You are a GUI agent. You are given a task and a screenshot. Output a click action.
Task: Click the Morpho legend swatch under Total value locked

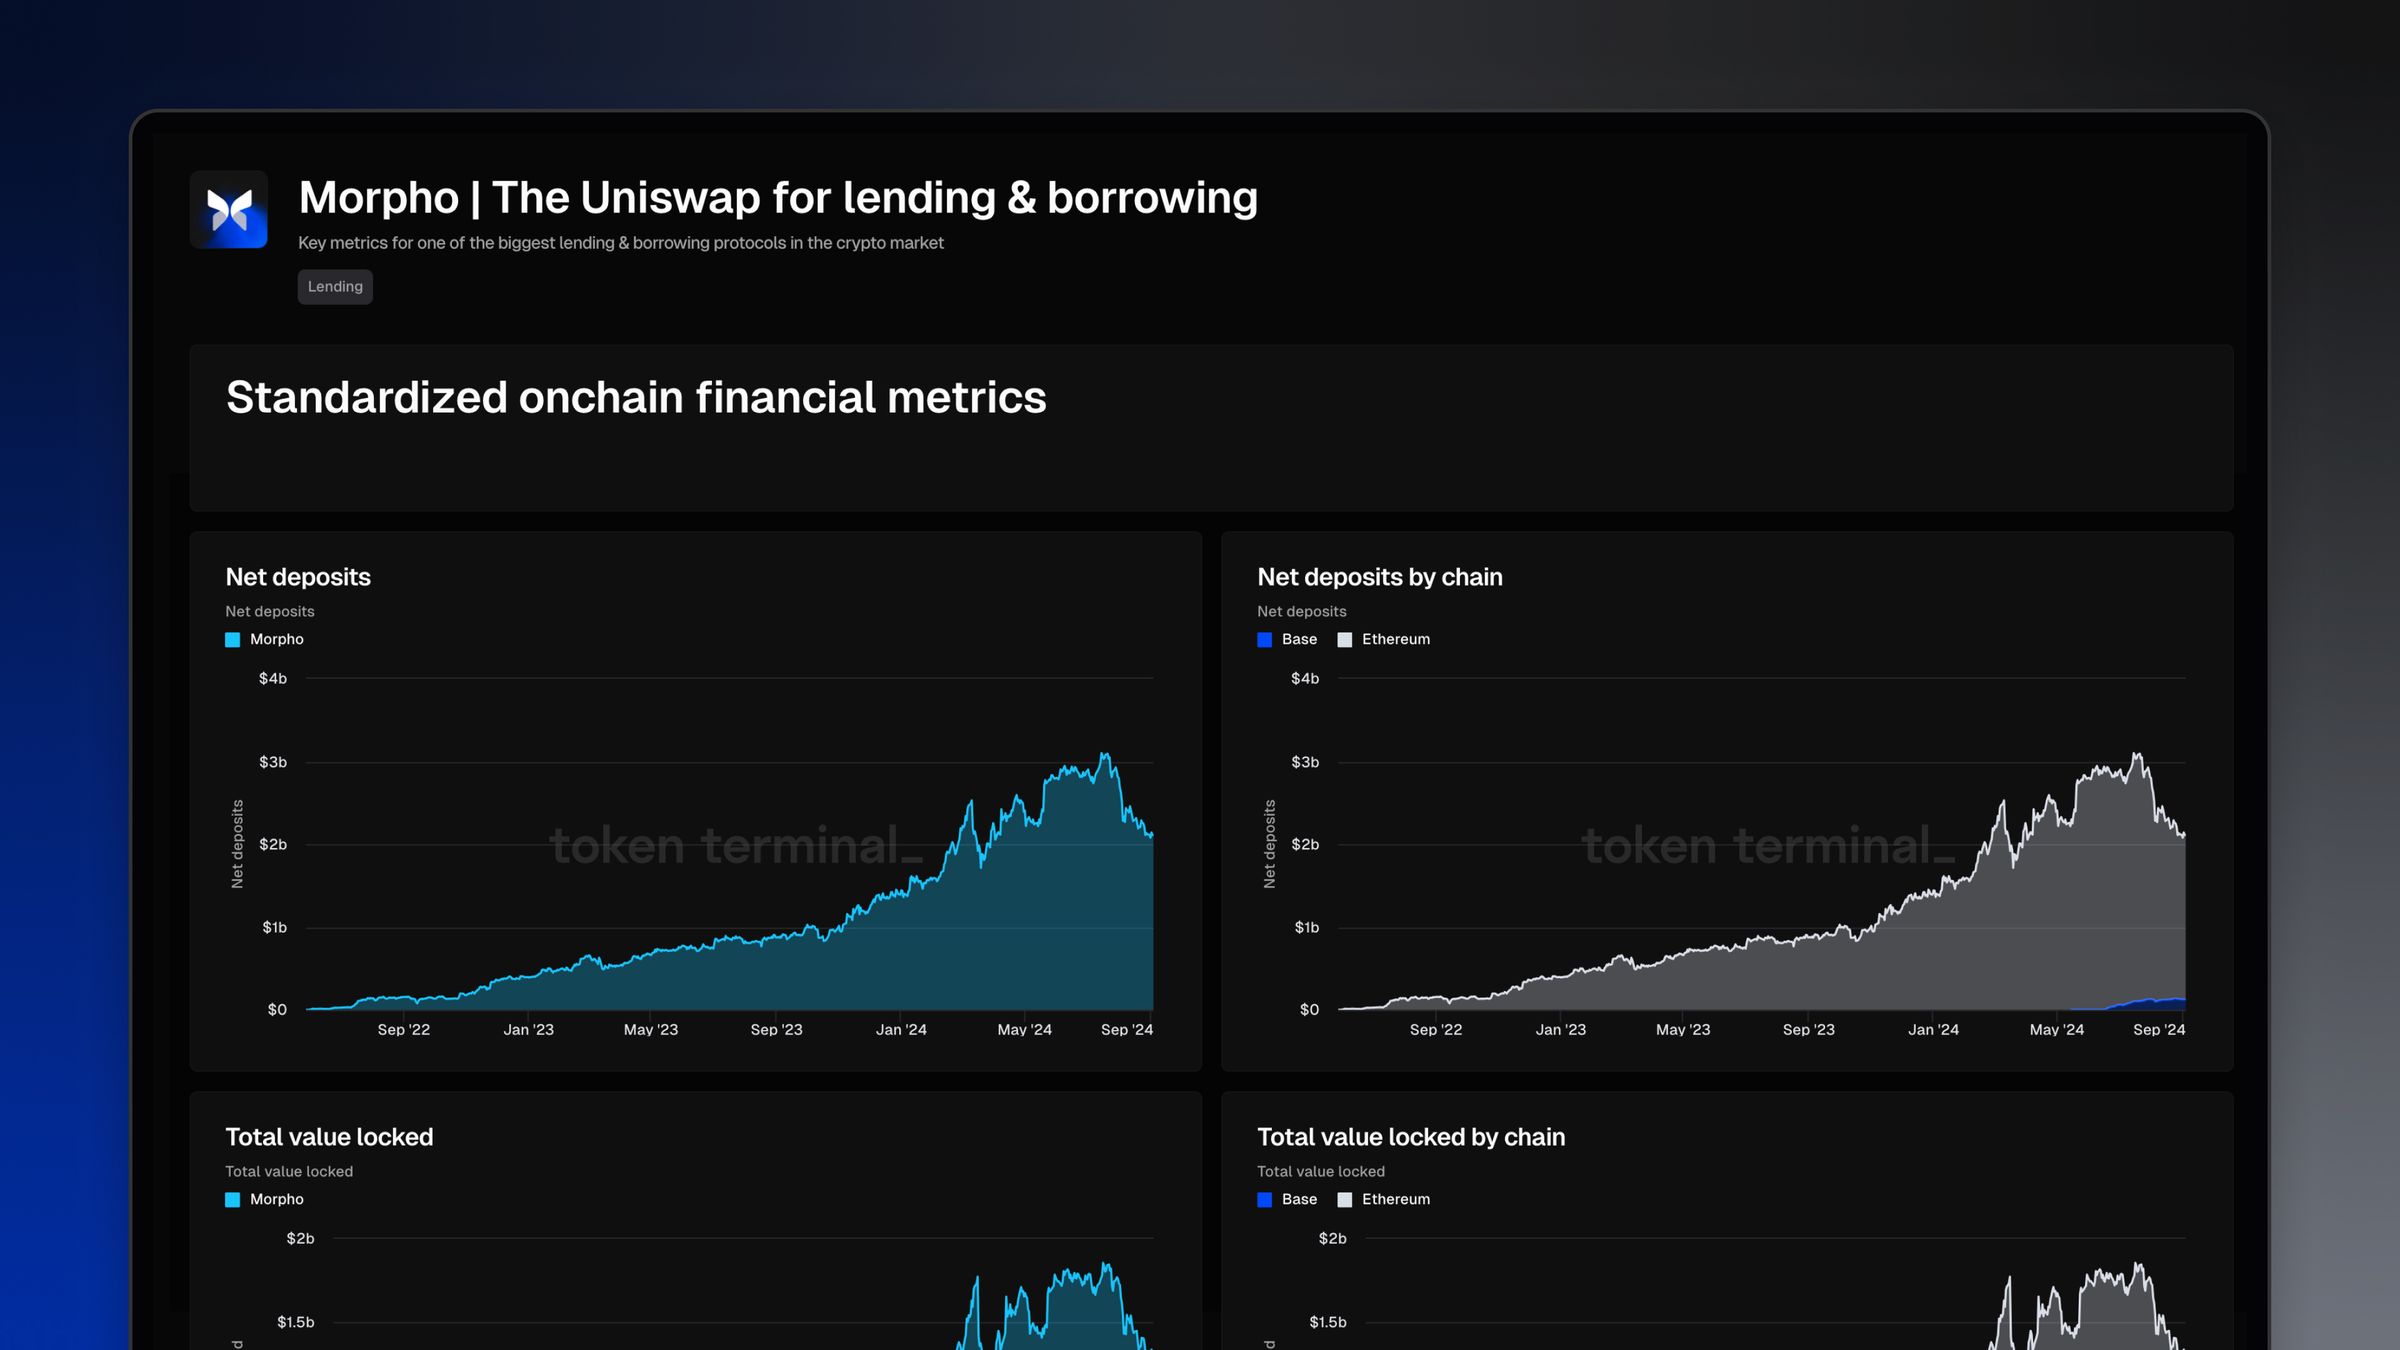pyautogui.click(x=233, y=1198)
